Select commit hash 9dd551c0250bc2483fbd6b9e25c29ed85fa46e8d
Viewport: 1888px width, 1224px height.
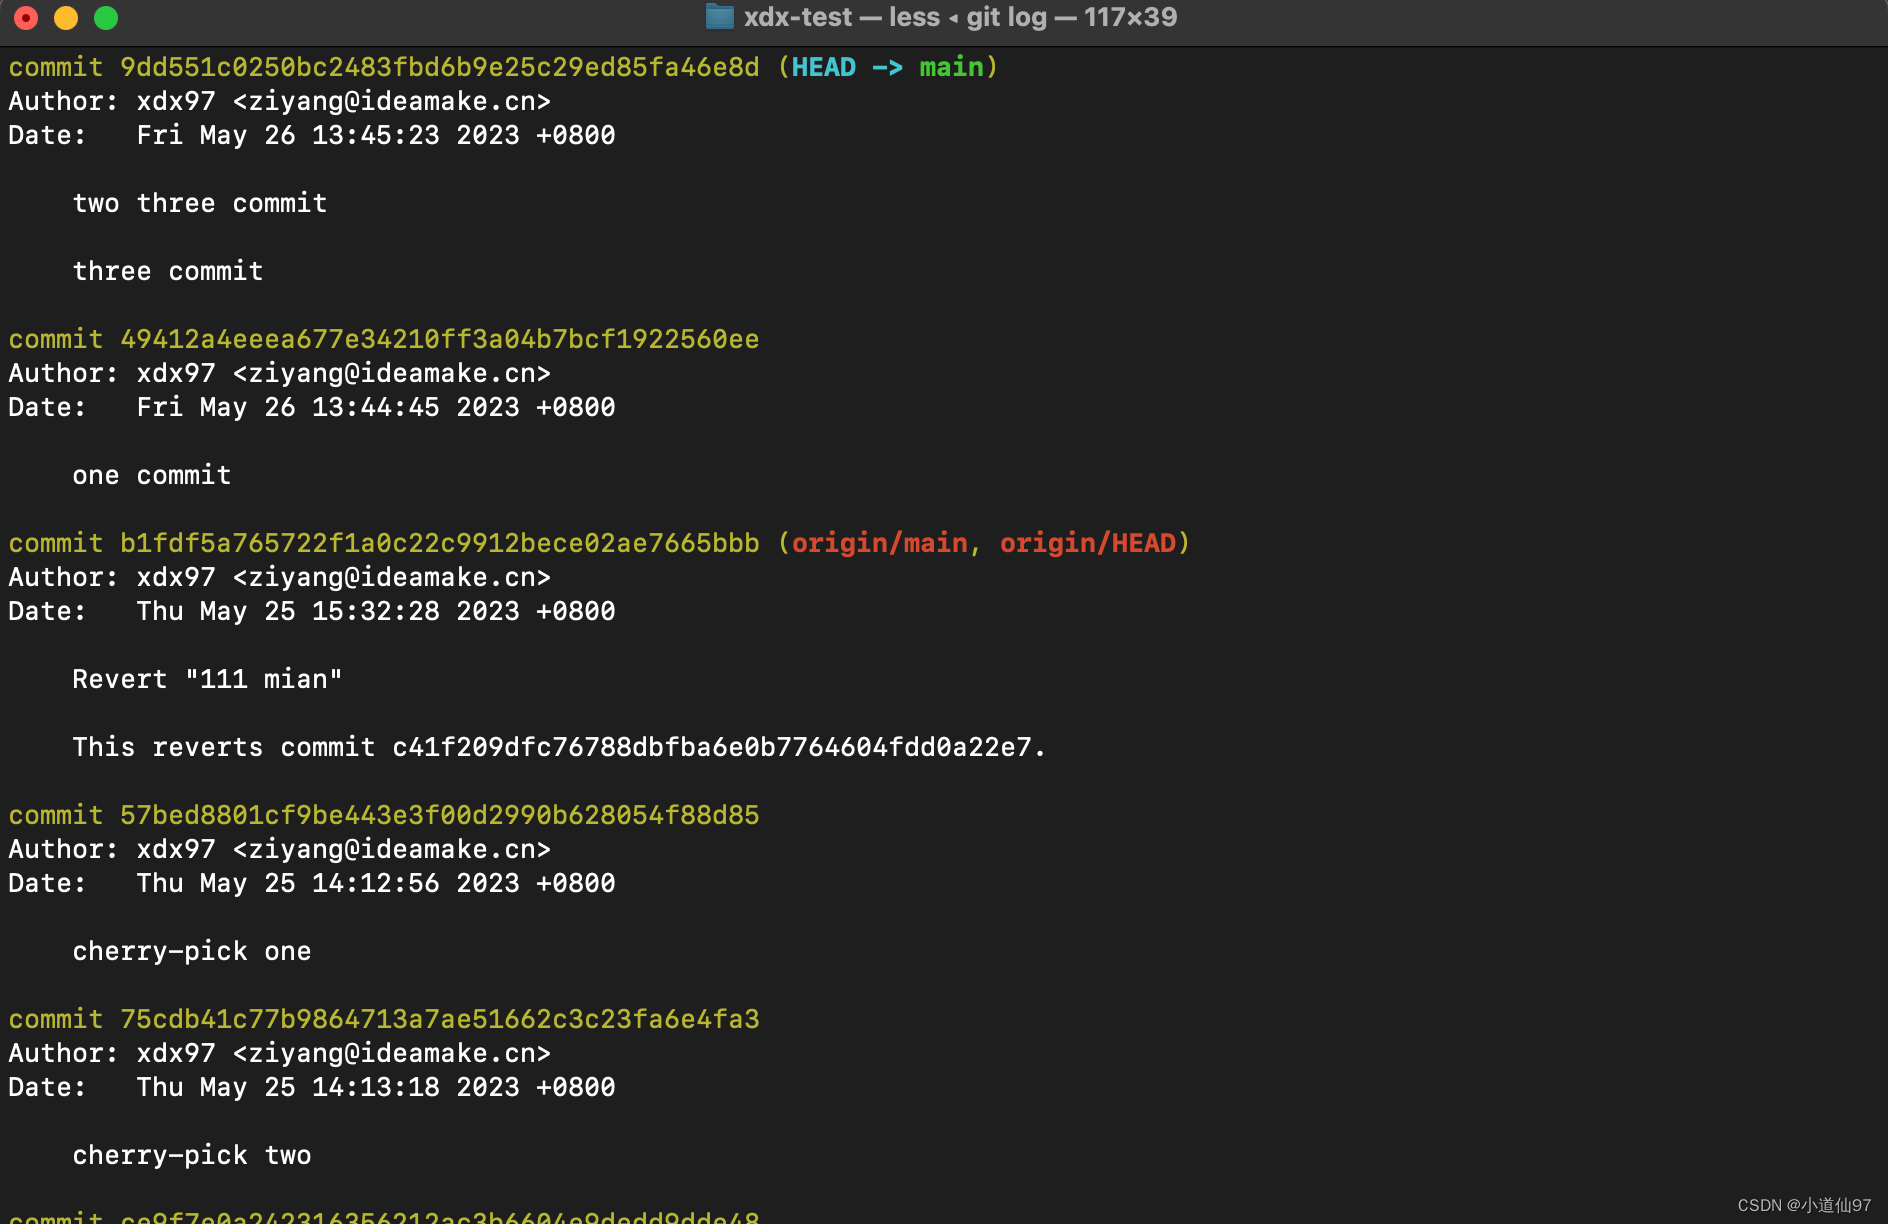coord(440,67)
